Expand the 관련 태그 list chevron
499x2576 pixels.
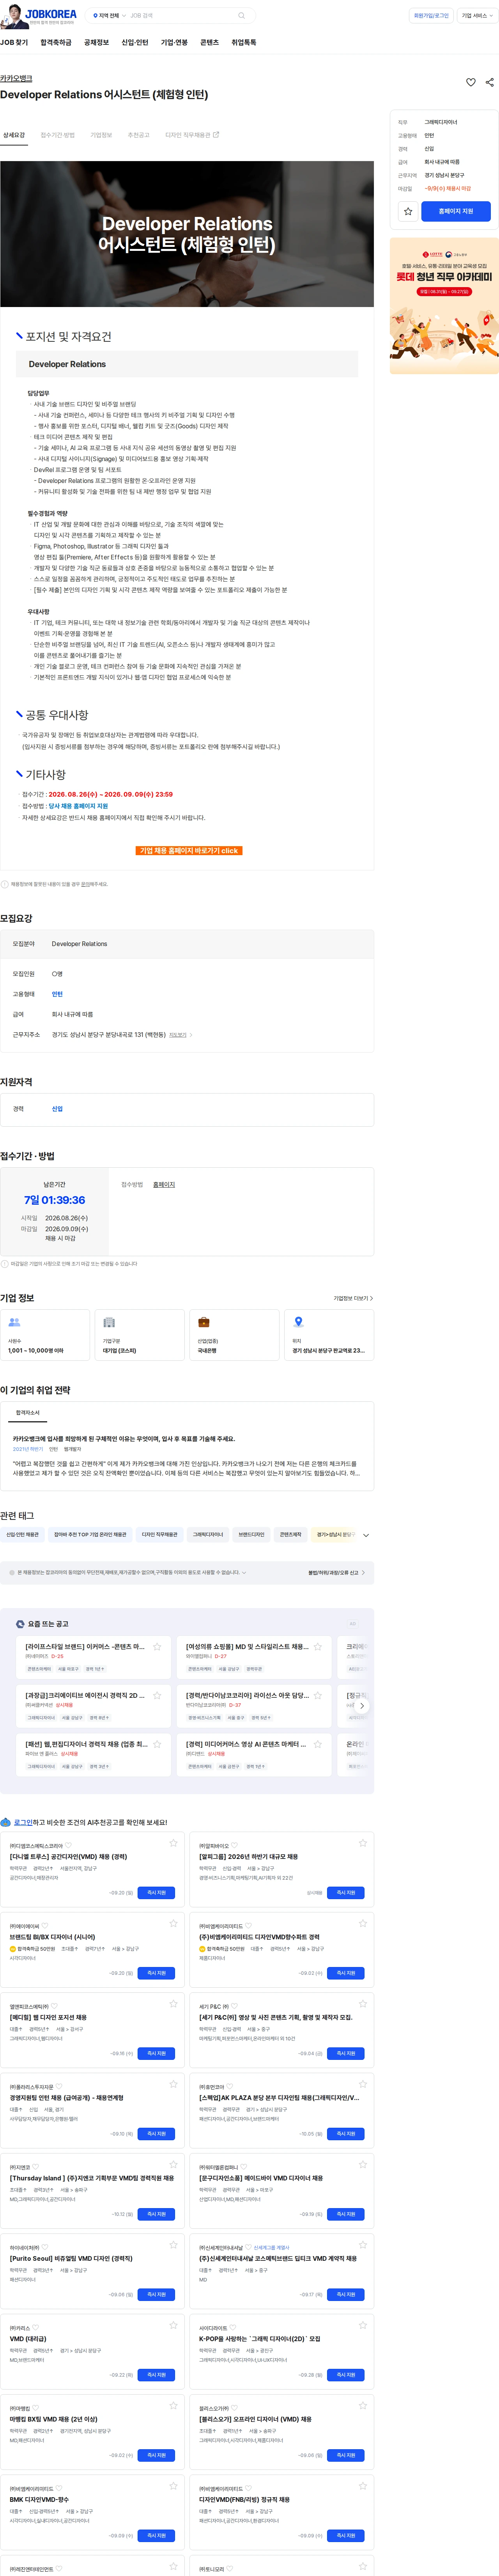coord(366,1535)
